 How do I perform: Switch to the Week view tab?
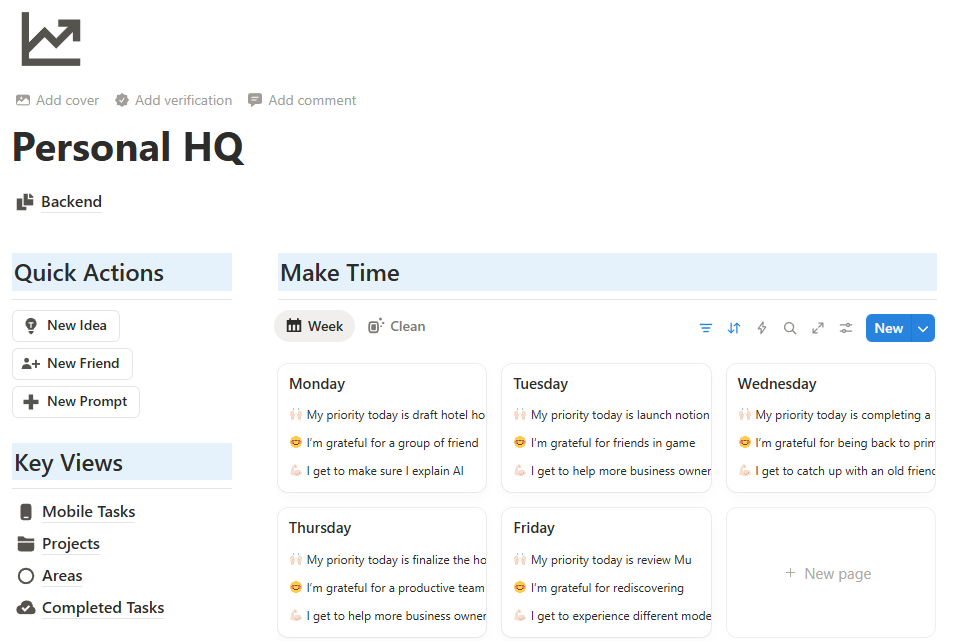coord(314,326)
